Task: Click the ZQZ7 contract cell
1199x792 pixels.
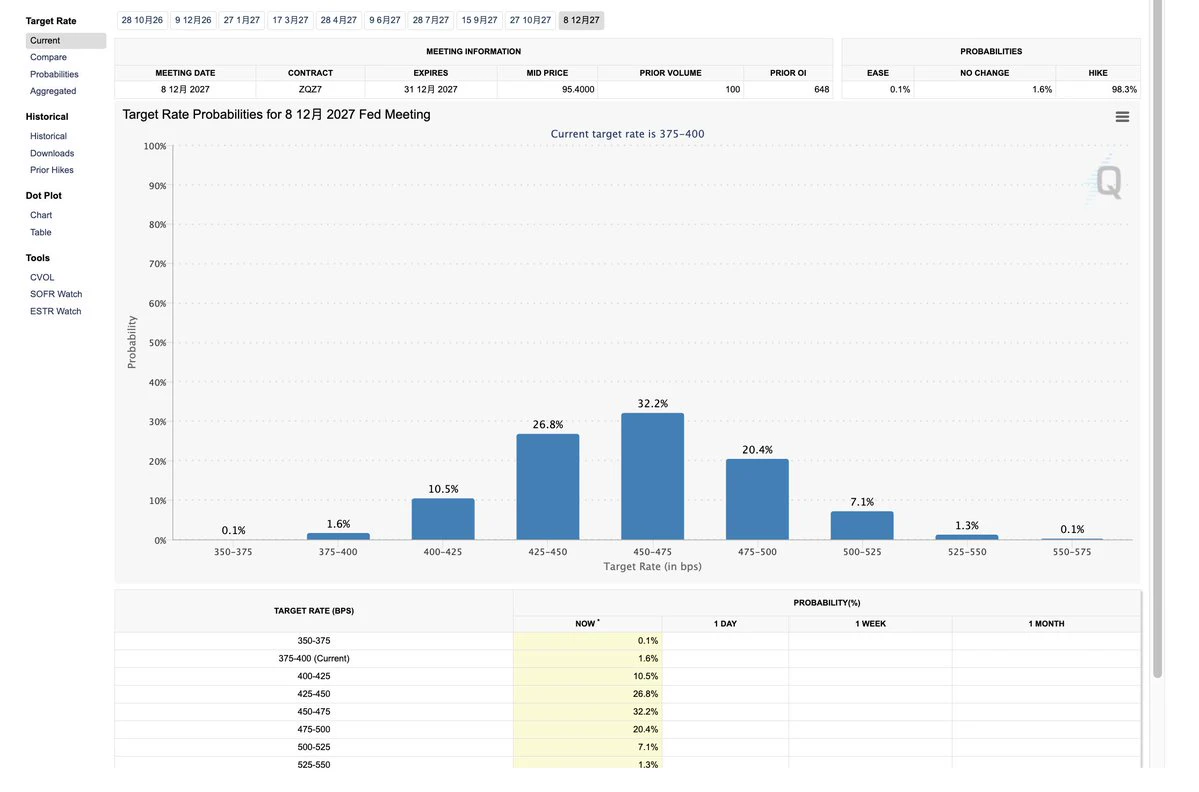Action: 310,89
